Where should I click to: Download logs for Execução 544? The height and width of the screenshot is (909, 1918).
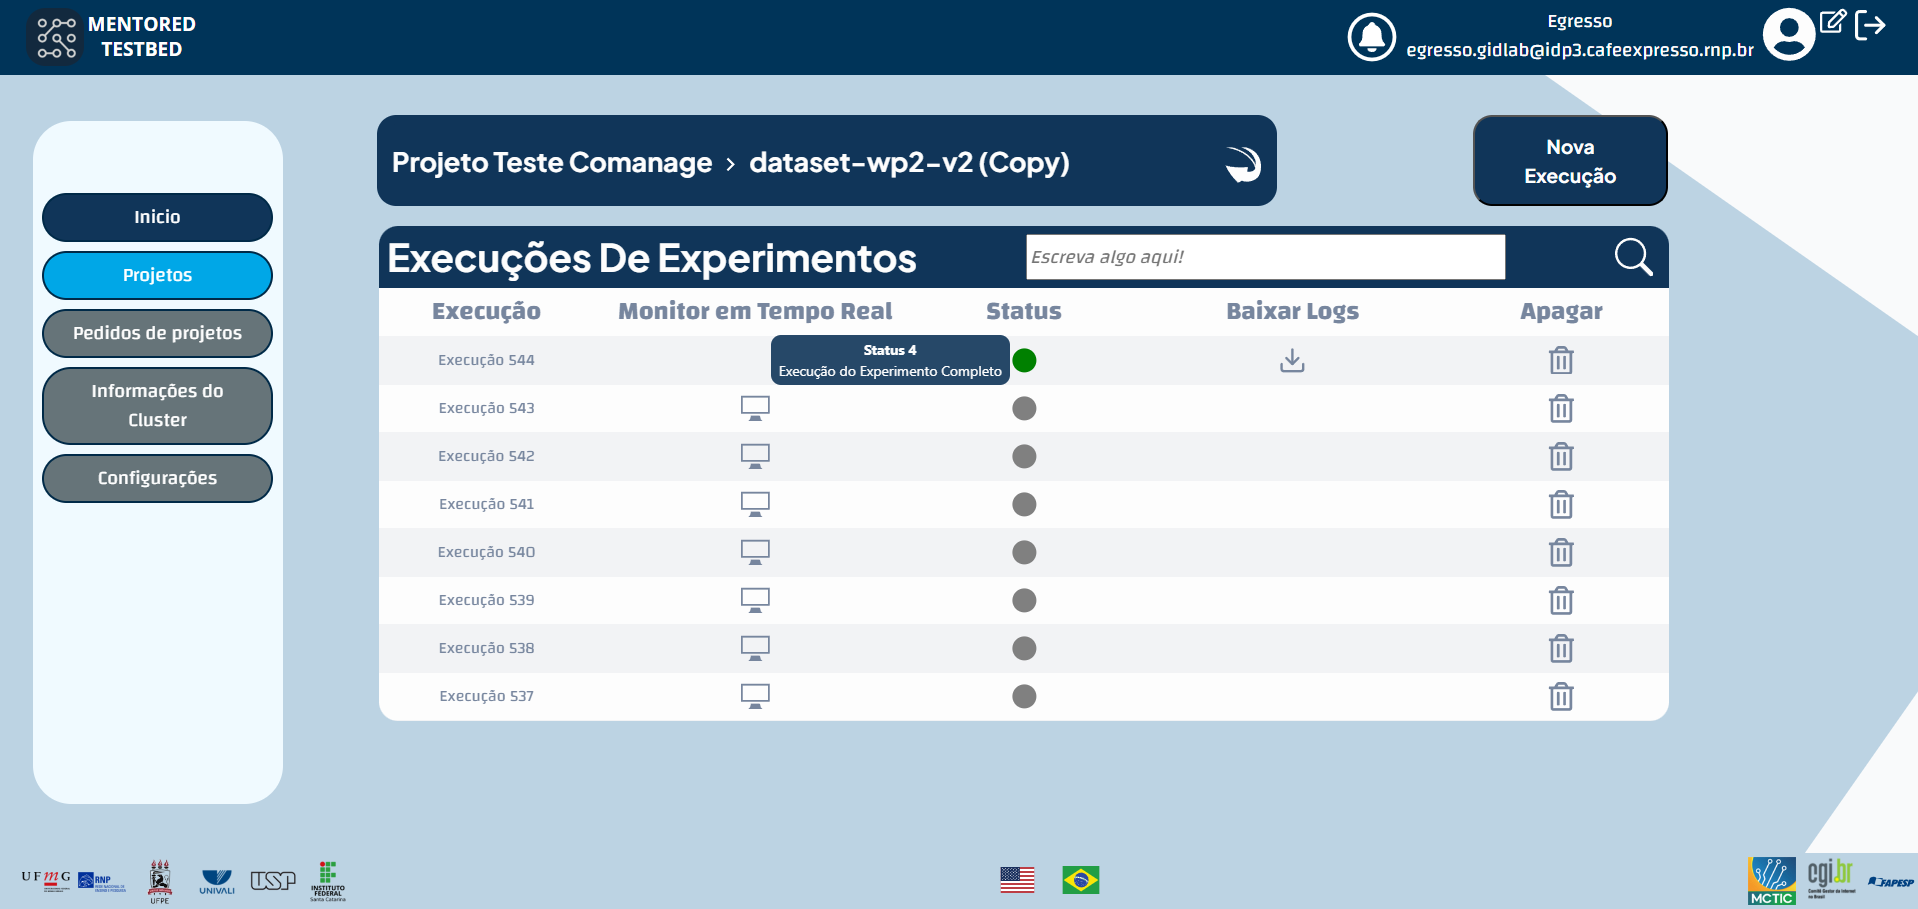click(x=1291, y=360)
